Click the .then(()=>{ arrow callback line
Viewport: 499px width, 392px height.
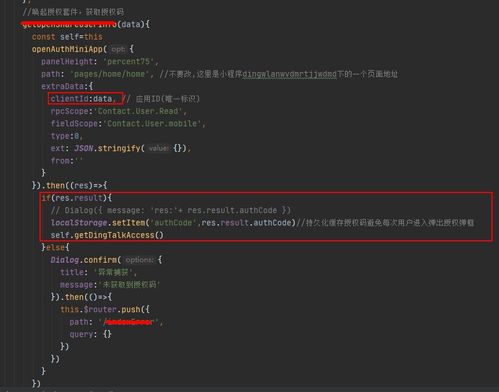(81, 297)
